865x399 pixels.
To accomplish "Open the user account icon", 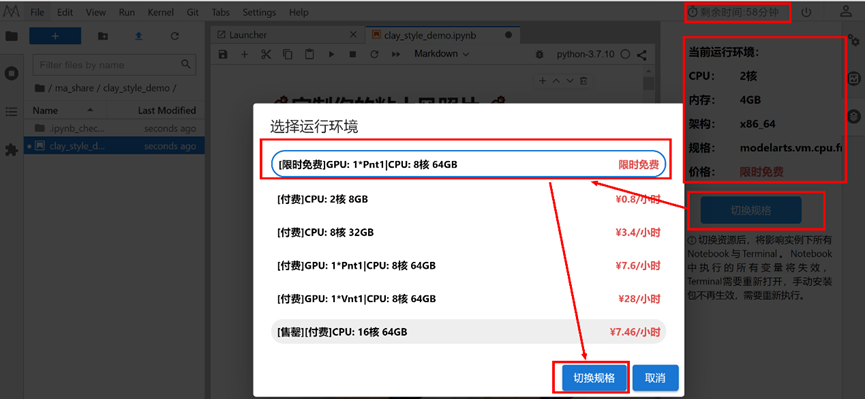I will 846,12.
